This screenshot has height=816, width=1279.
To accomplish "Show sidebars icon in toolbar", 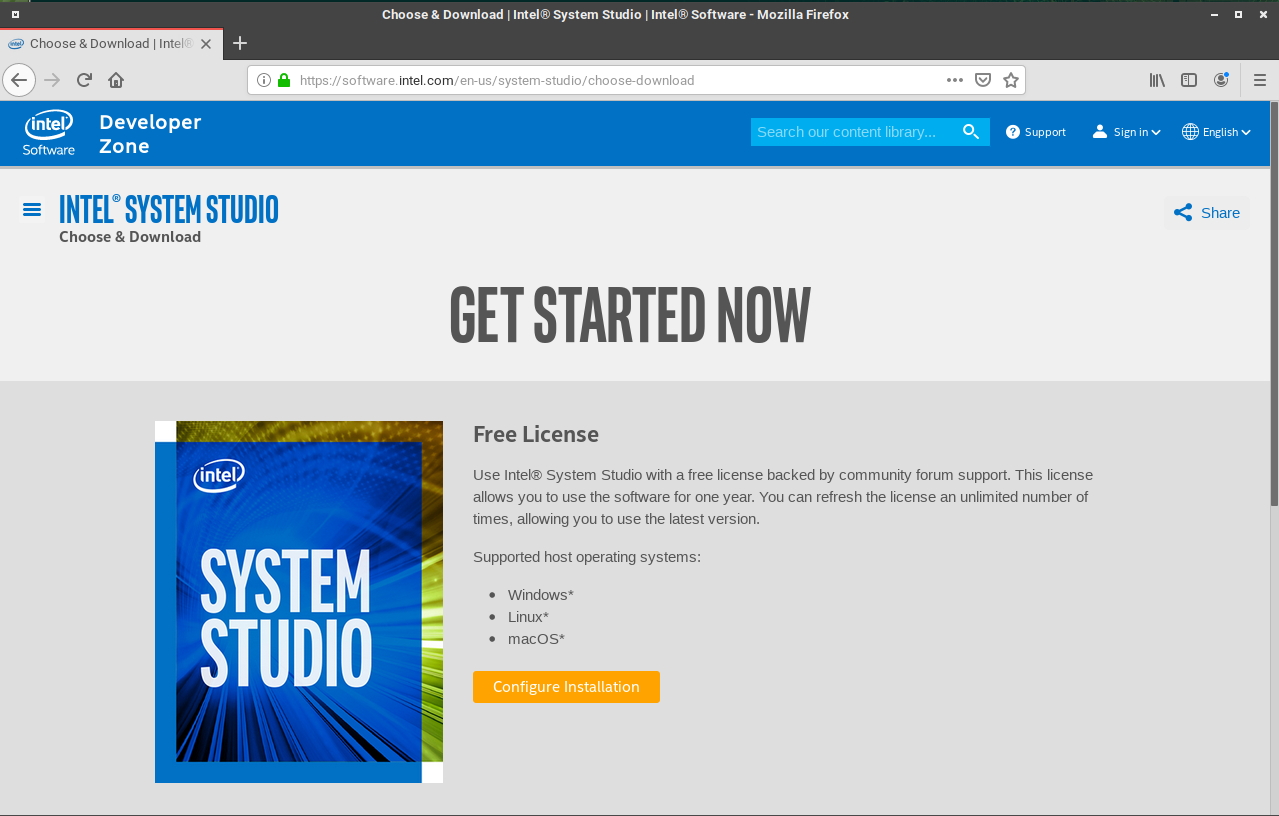I will click(x=1189, y=80).
